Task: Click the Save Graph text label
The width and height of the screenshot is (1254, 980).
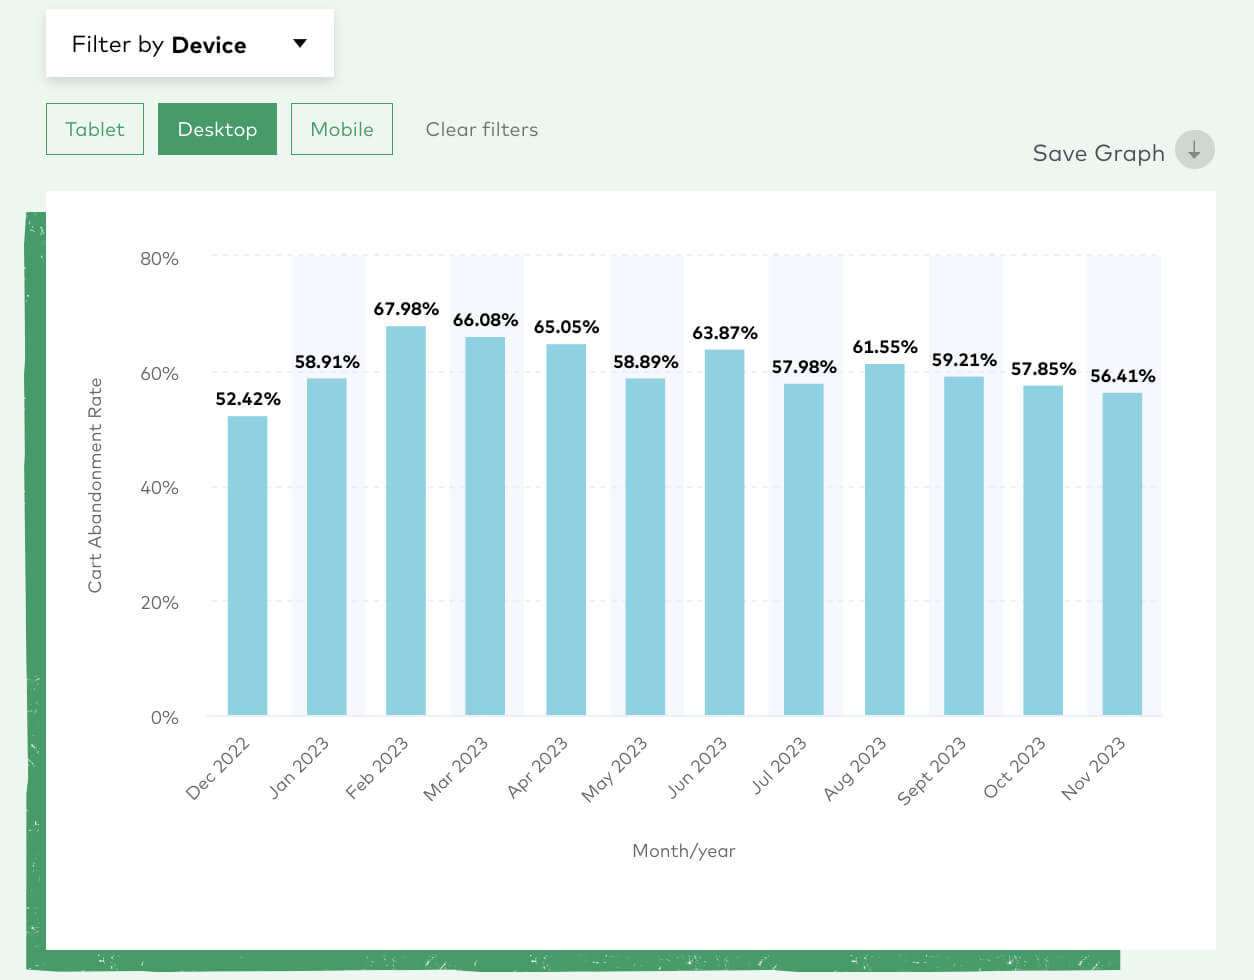Action: point(1098,153)
